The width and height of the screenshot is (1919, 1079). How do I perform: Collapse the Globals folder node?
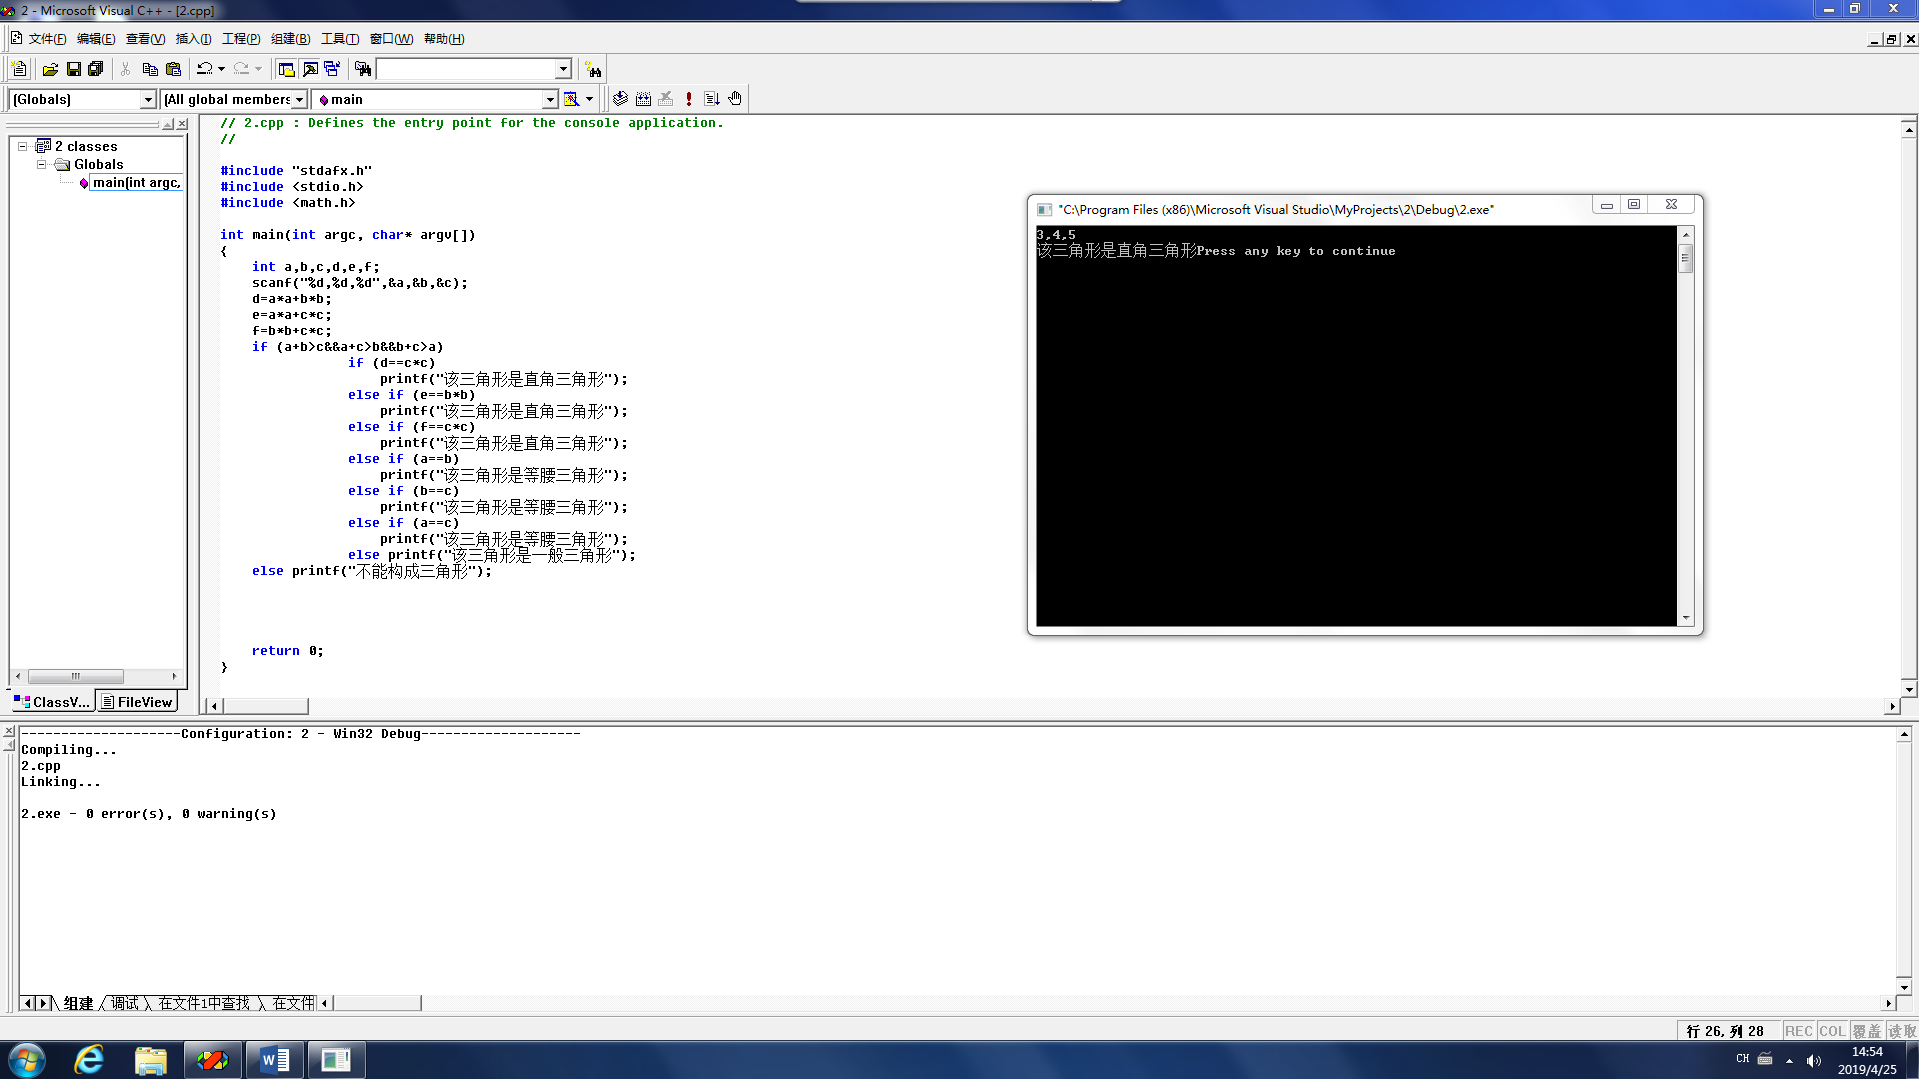[x=41, y=164]
